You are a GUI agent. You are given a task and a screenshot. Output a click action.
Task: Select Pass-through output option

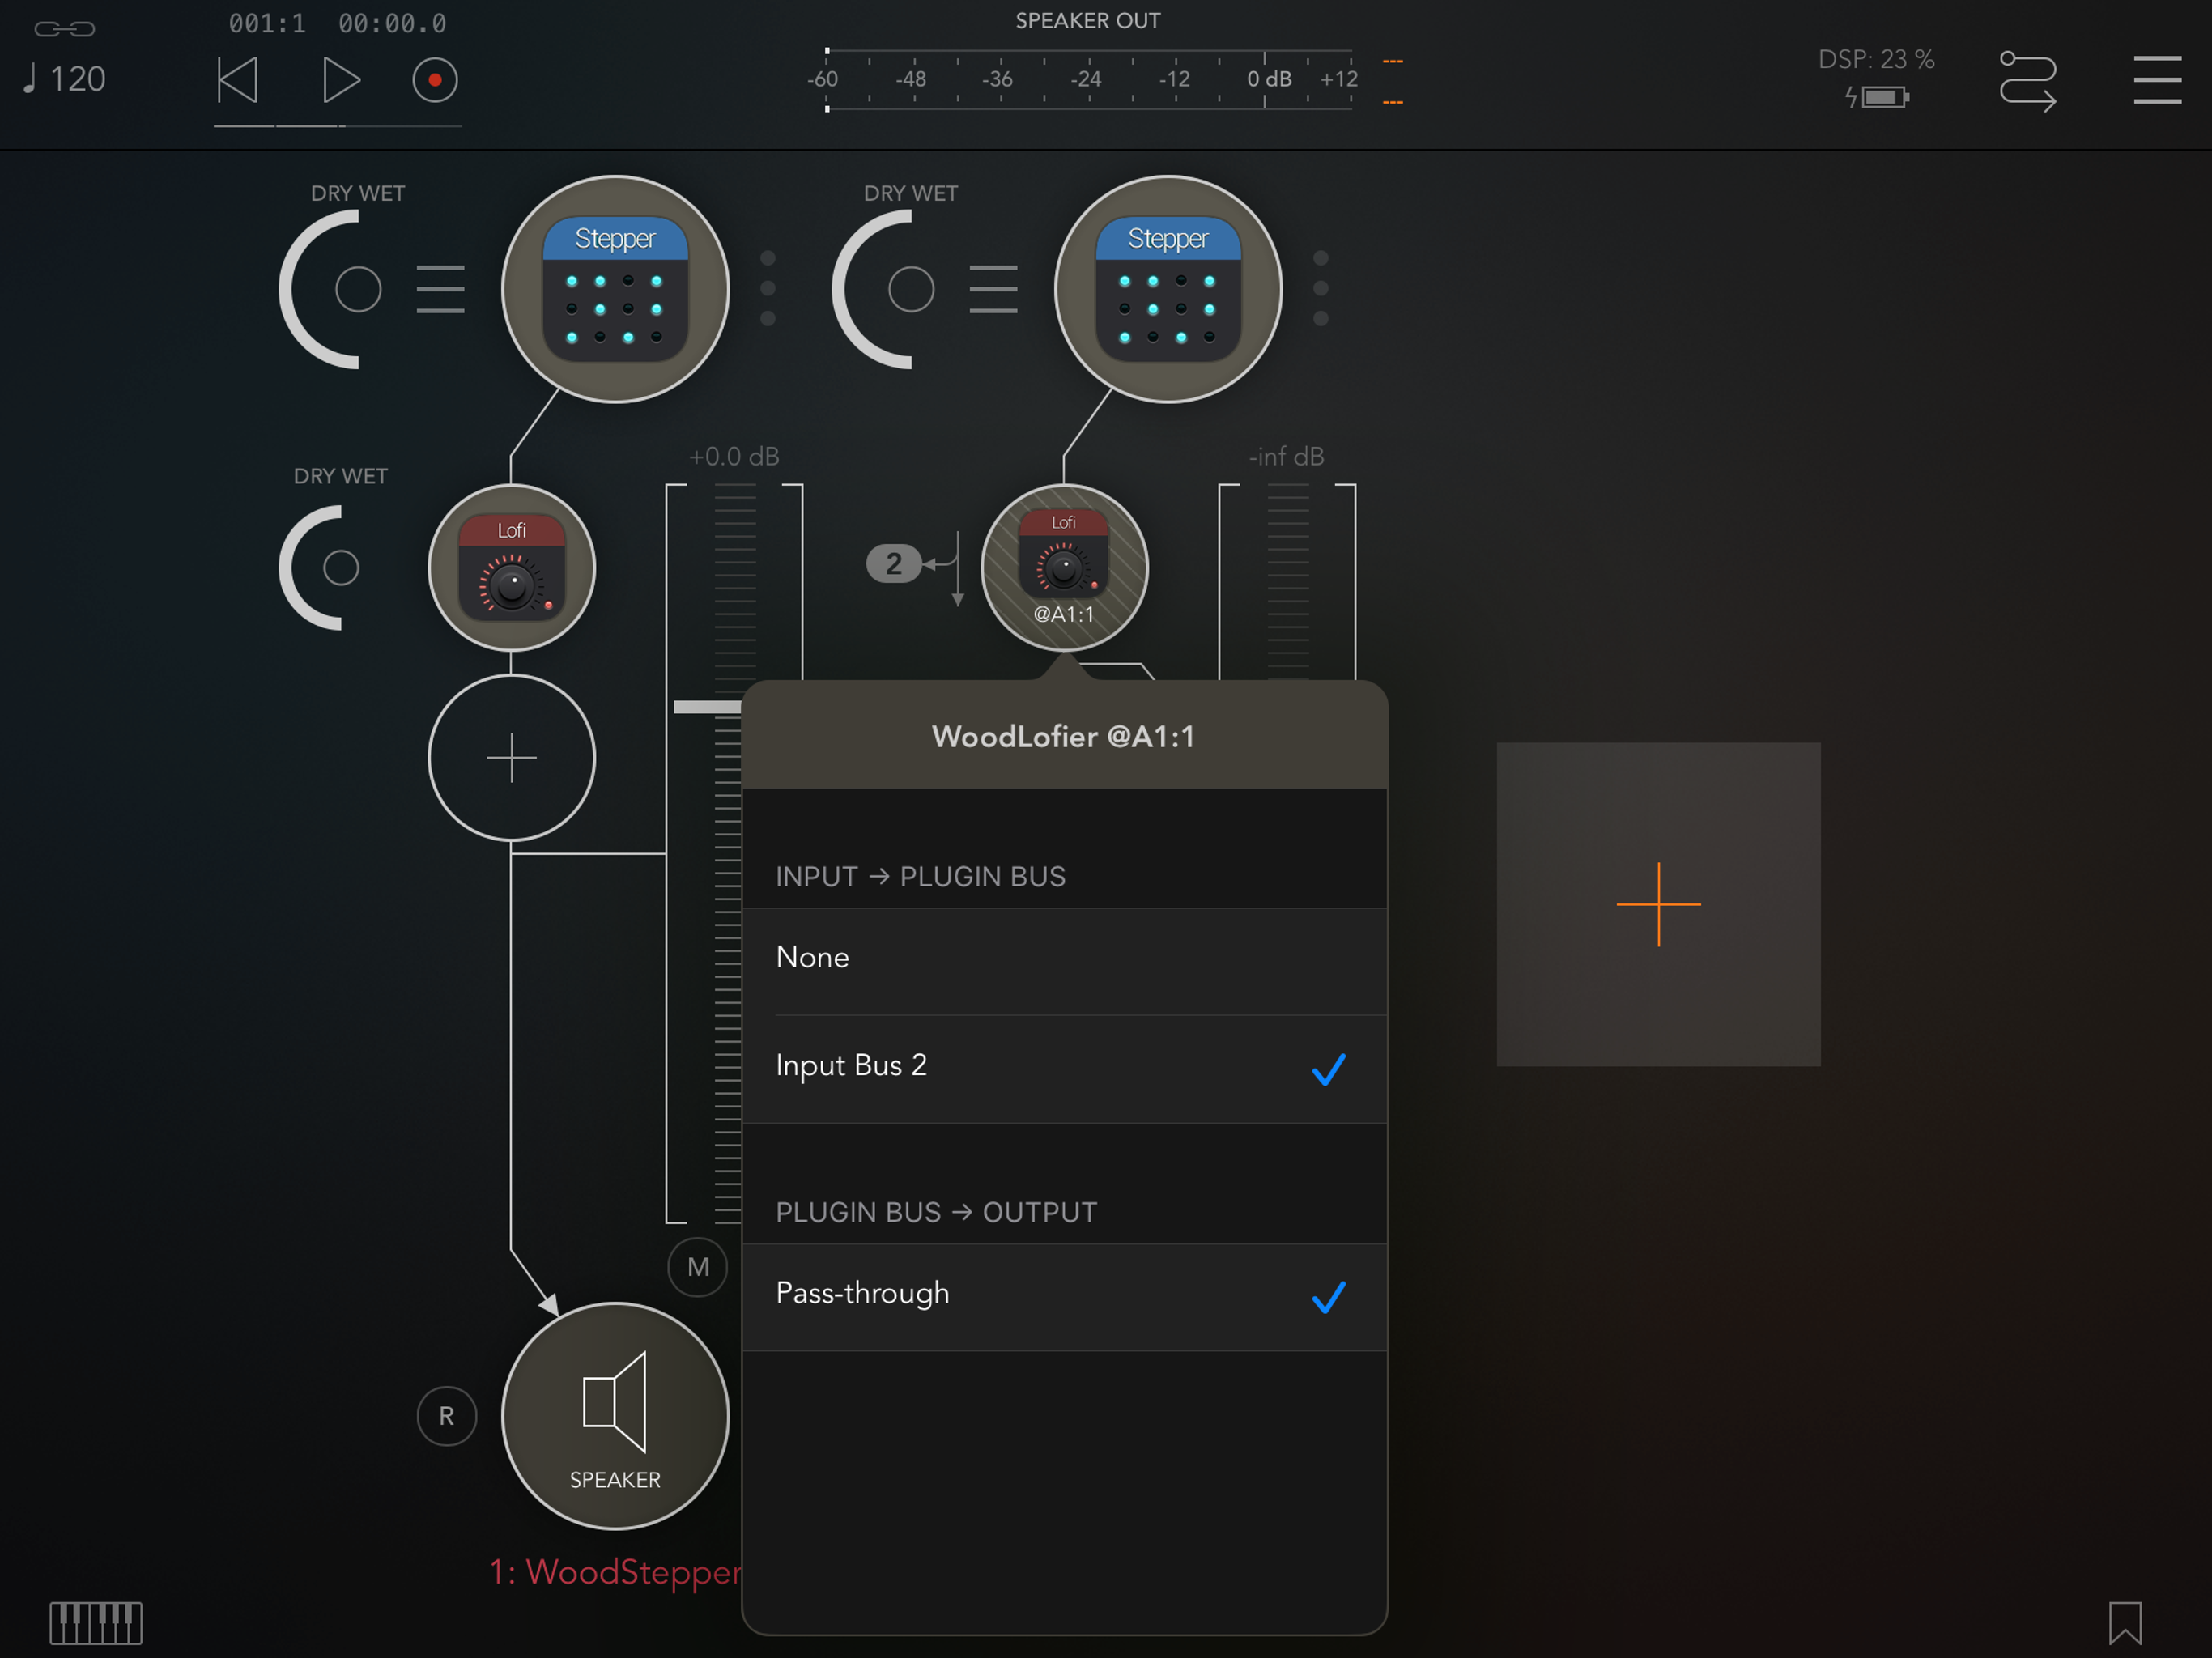coord(1063,1294)
